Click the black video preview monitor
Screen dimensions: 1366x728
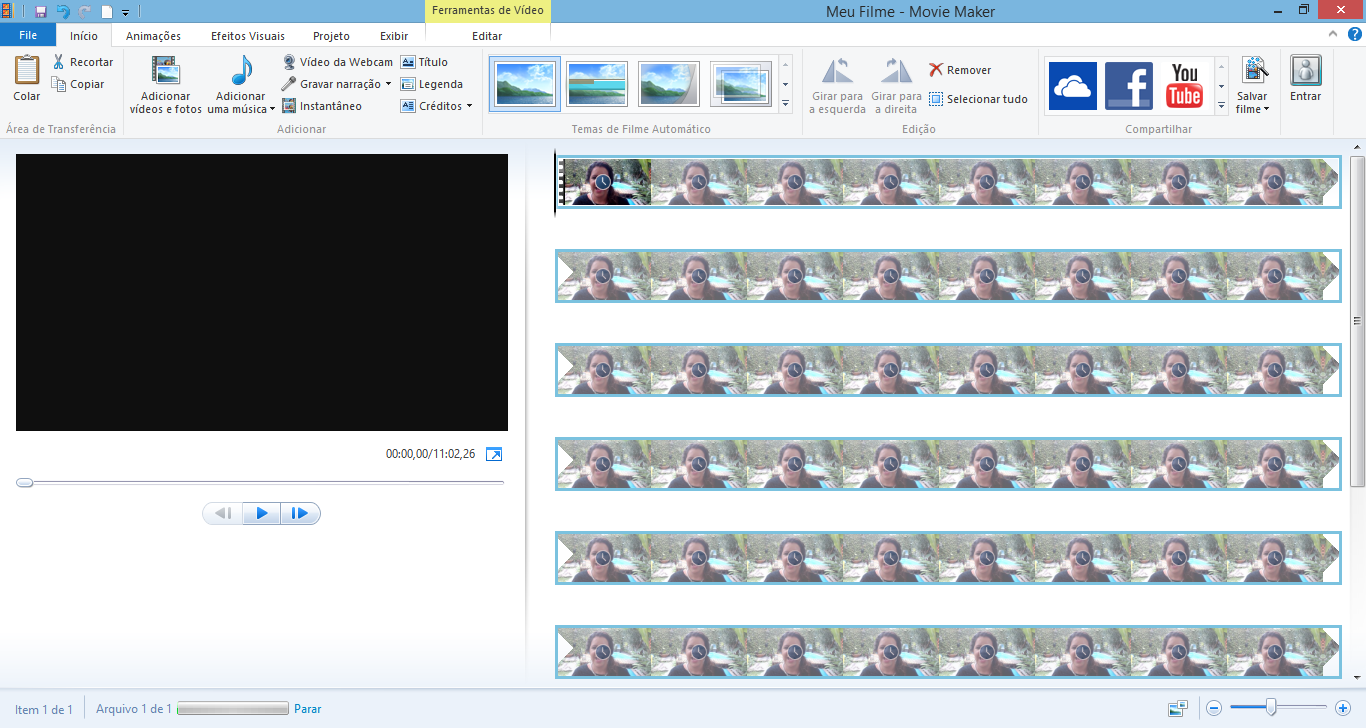(262, 292)
